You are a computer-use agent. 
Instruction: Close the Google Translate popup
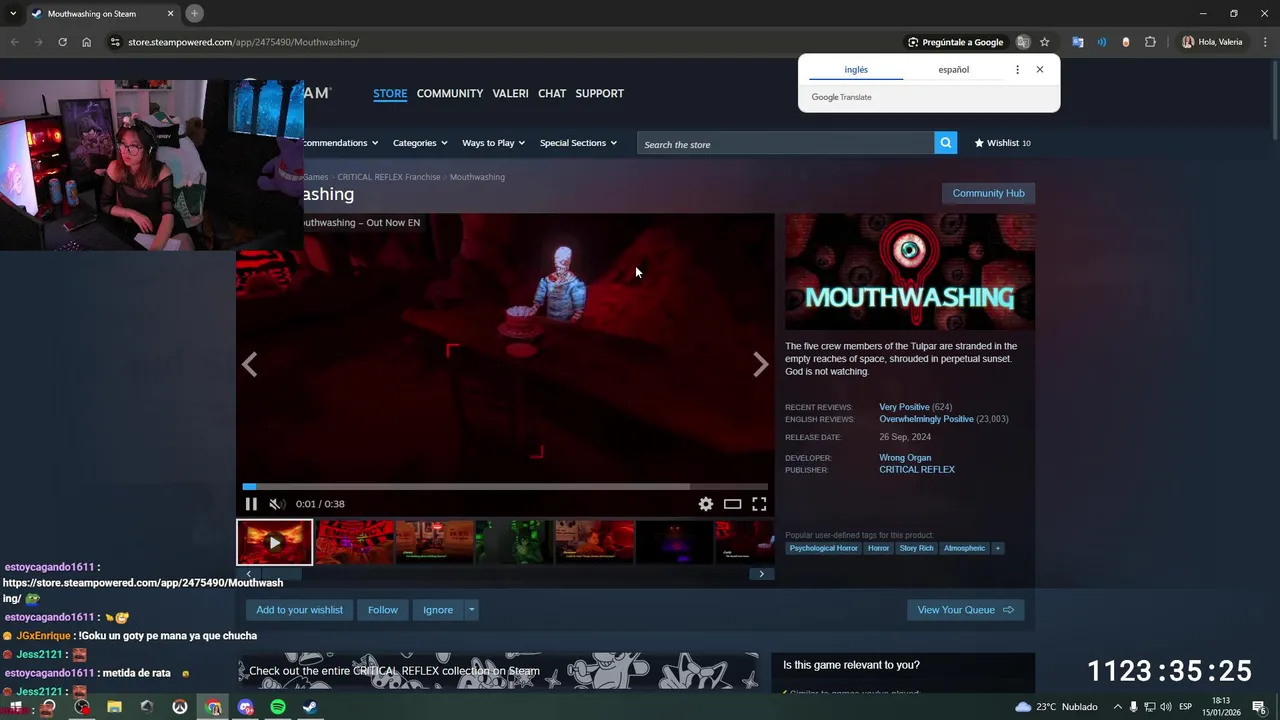tap(1040, 70)
